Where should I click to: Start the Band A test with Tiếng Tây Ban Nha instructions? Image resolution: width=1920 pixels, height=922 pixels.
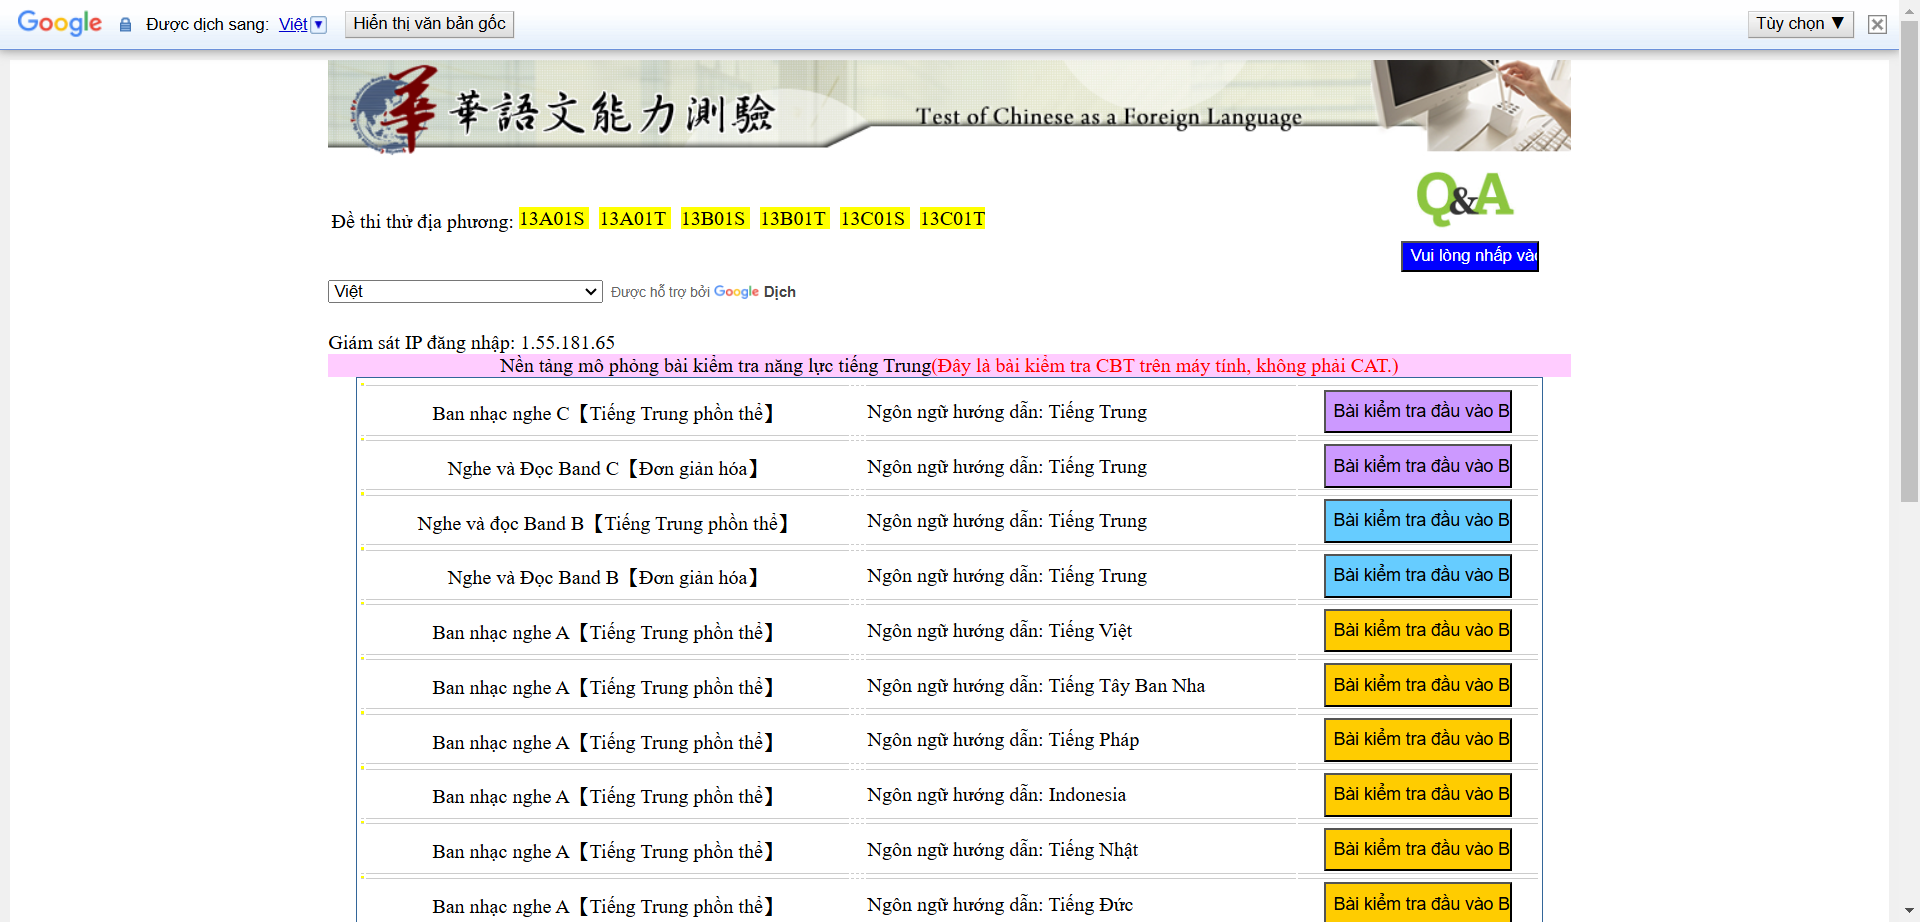[1417, 685]
